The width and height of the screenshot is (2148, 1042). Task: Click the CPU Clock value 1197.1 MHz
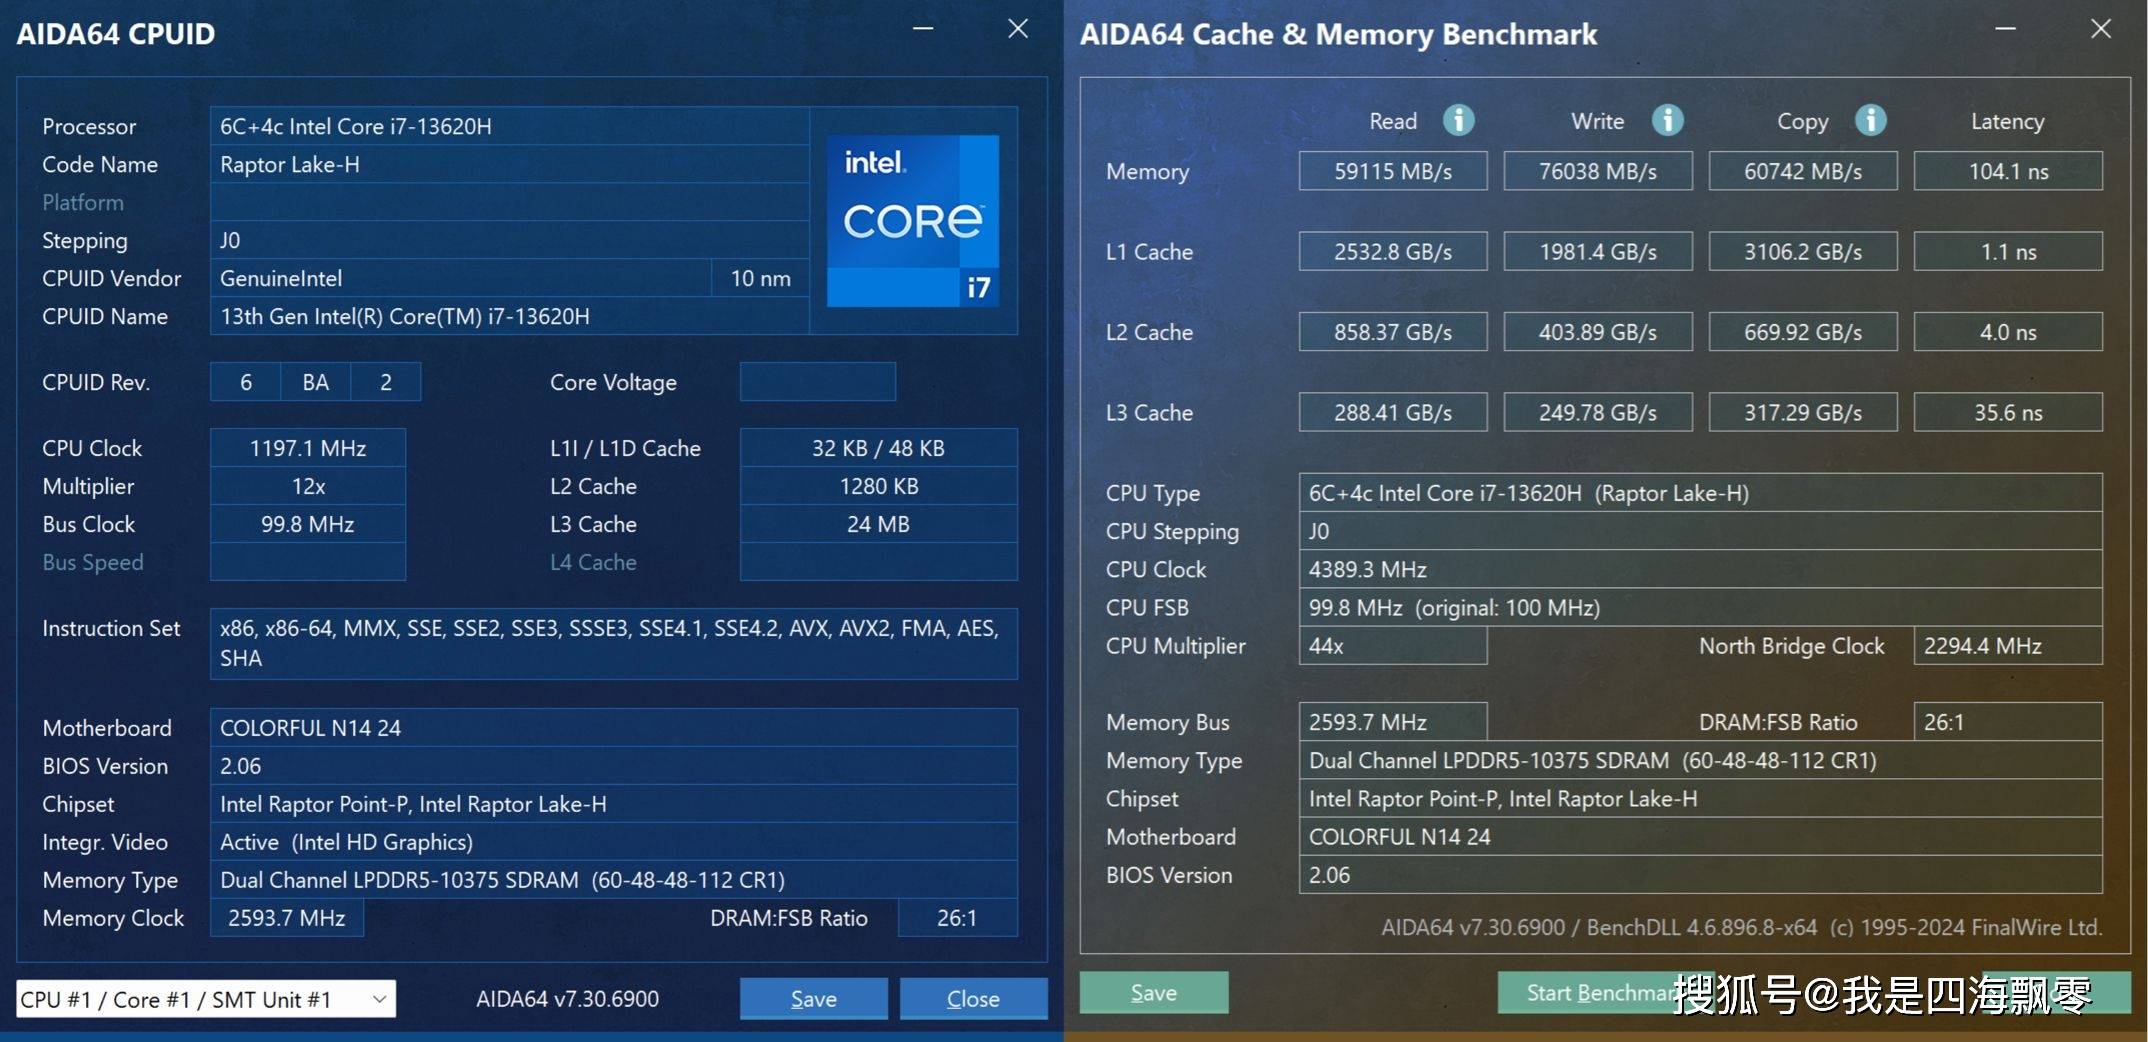point(308,448)
